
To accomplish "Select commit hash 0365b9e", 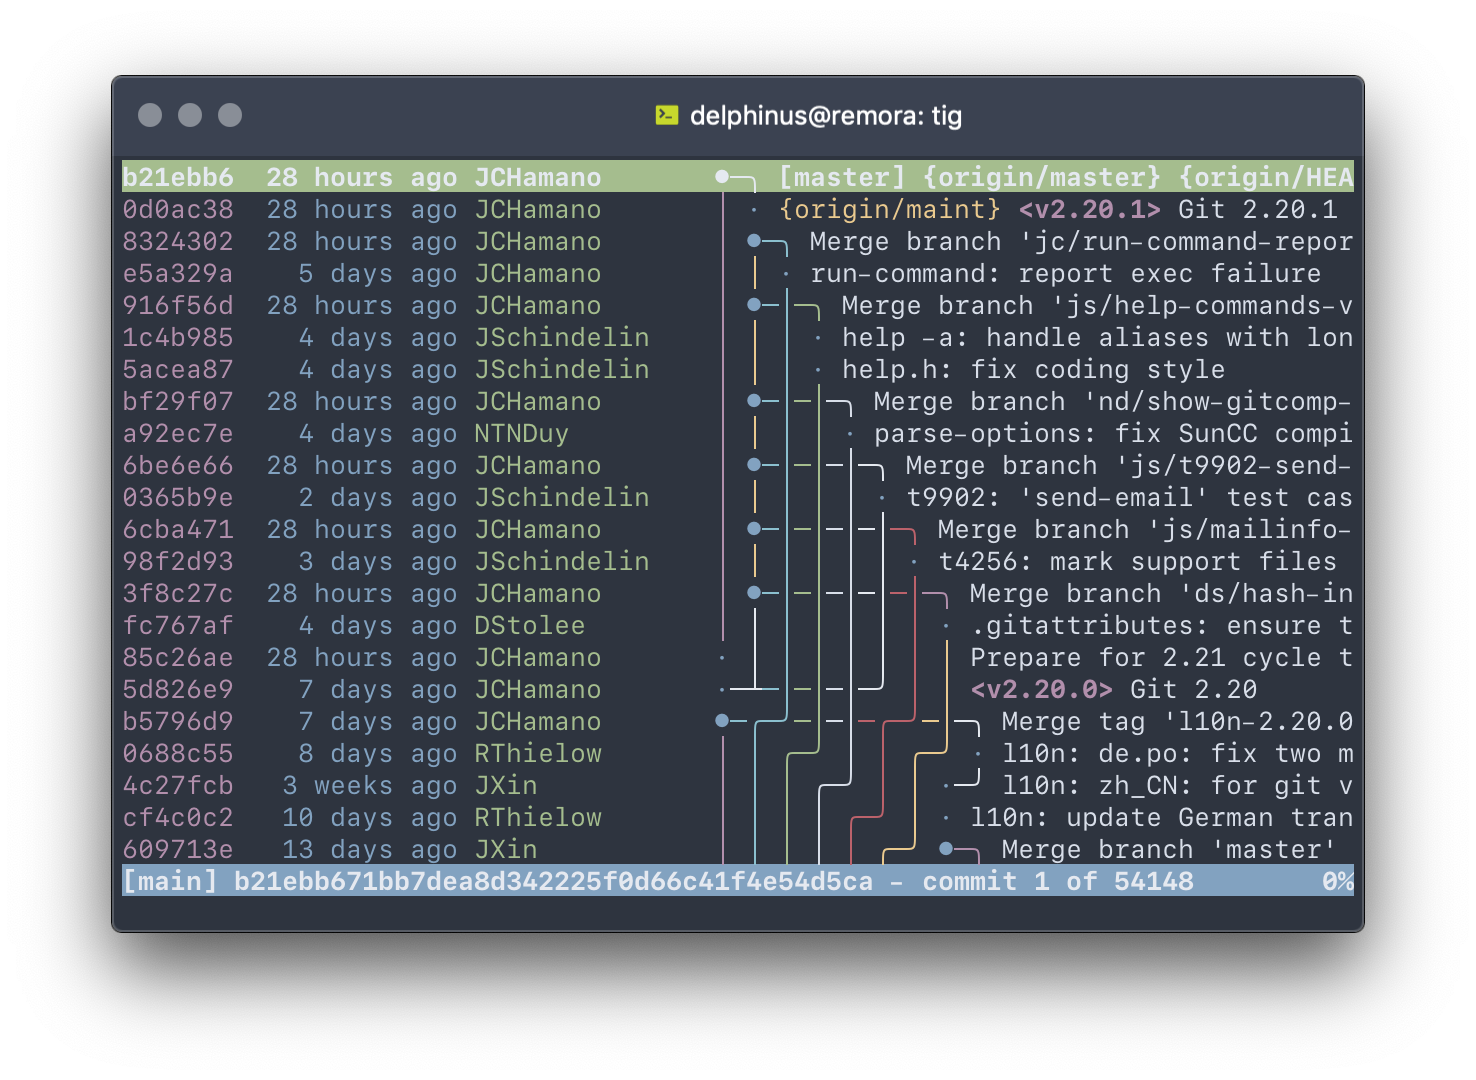I will [x=178, y=497].
